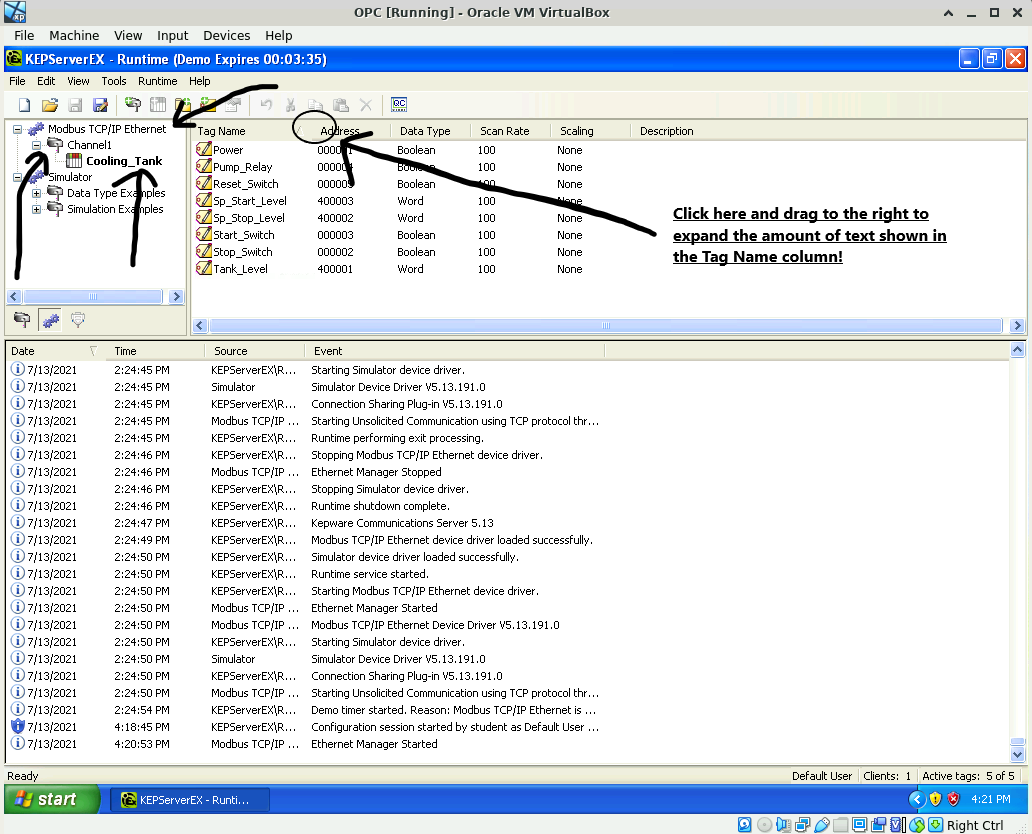This screenshot has width=1032, height=834.
Task: Click the Windows Start button
Action: click(x=52, y=799)
